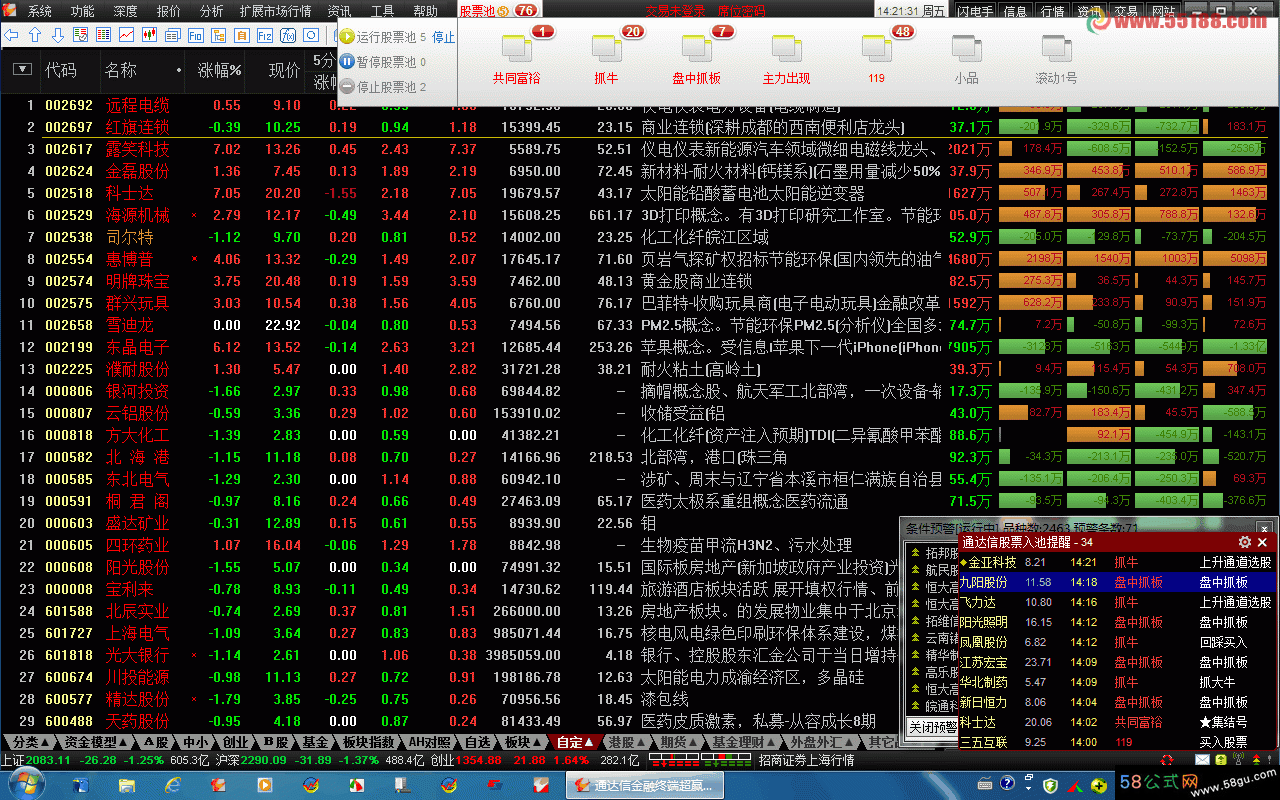The image size is (1280, 800).
Task: Open the 主力出现 stock pool
Action: point(786,59)
